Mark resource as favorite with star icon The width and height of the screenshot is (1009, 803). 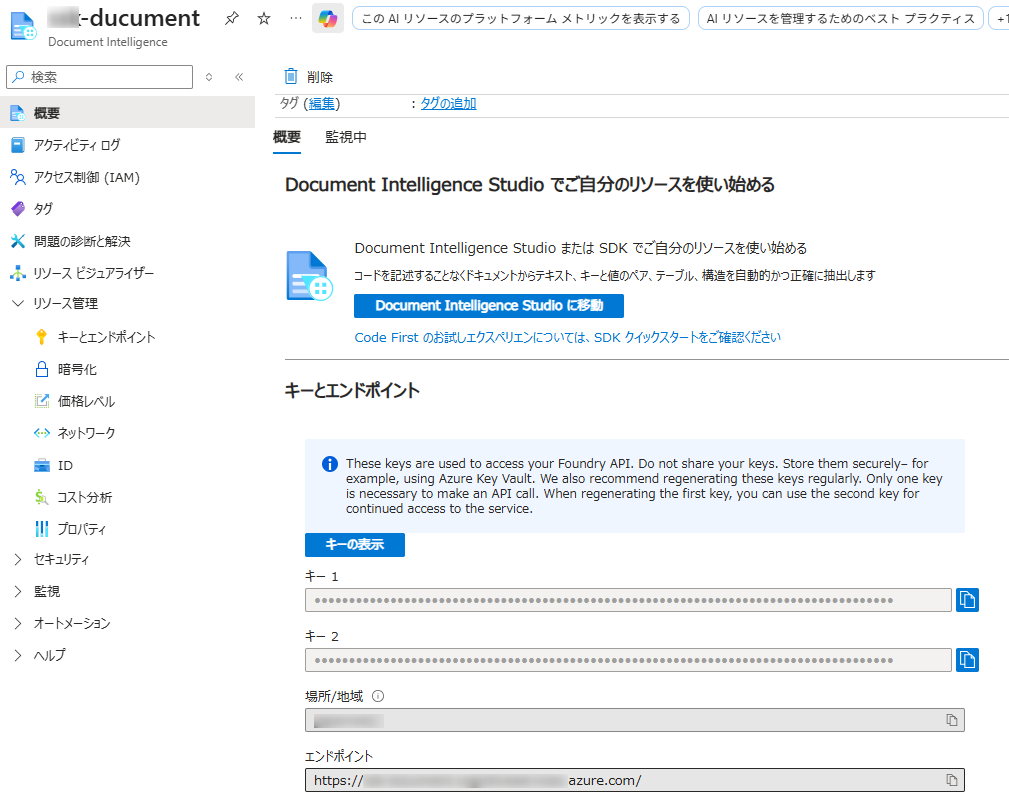click(x=264, y=19)
